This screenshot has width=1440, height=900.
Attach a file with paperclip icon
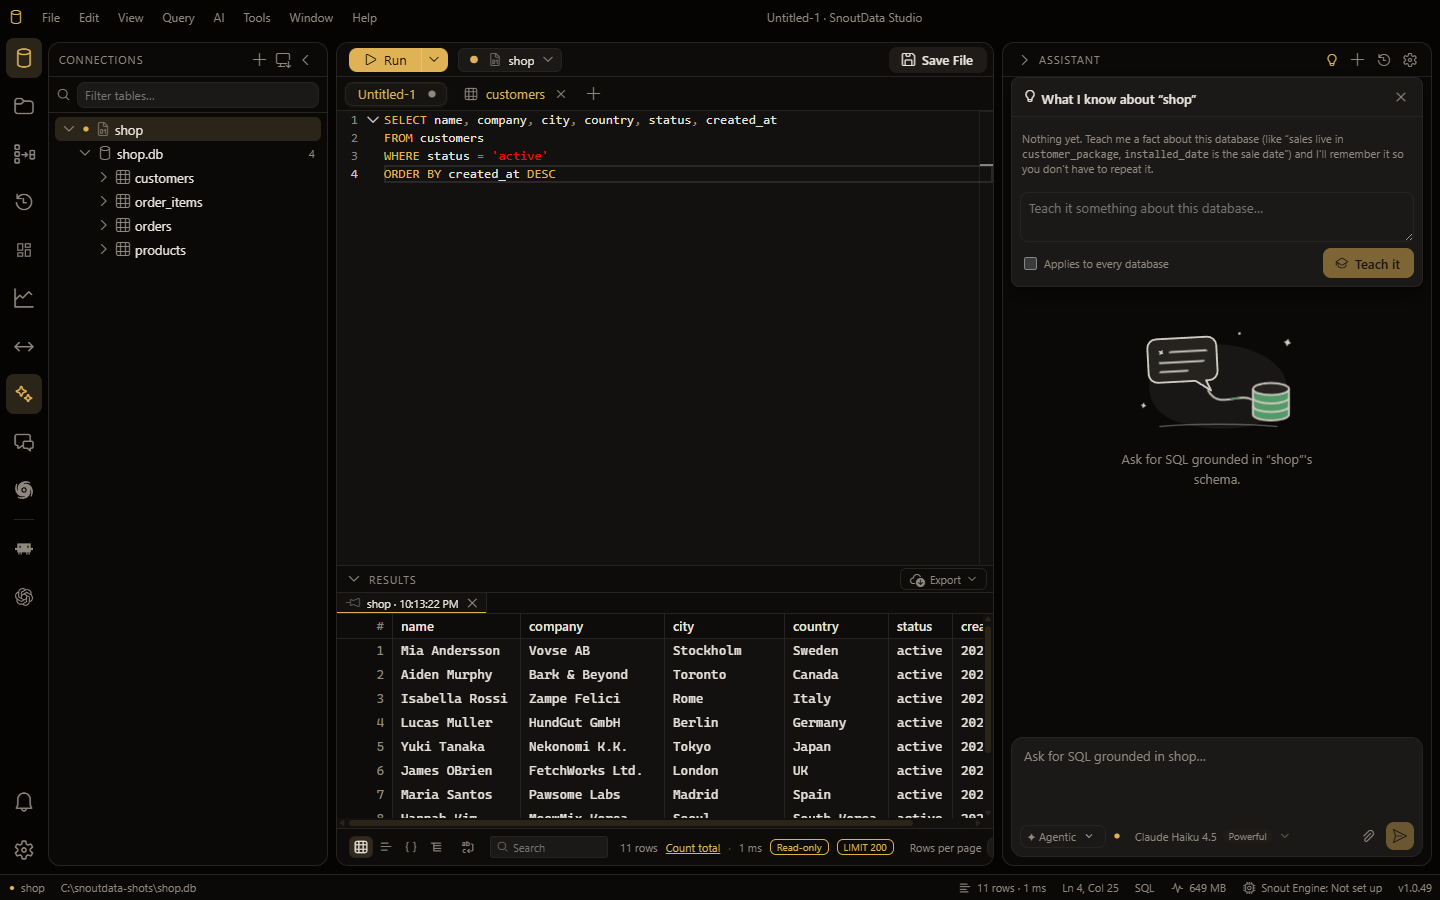click(1369, 836)
